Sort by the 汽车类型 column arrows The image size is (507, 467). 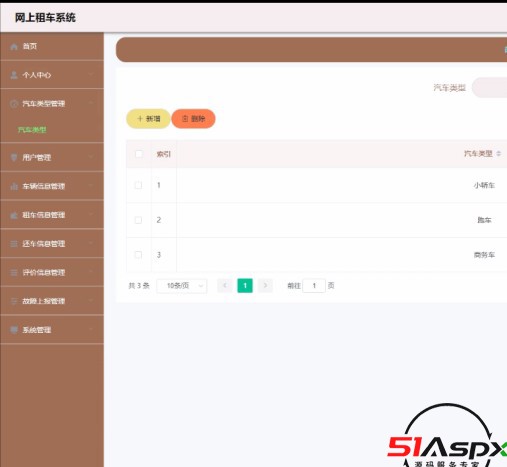coord(499,153)
